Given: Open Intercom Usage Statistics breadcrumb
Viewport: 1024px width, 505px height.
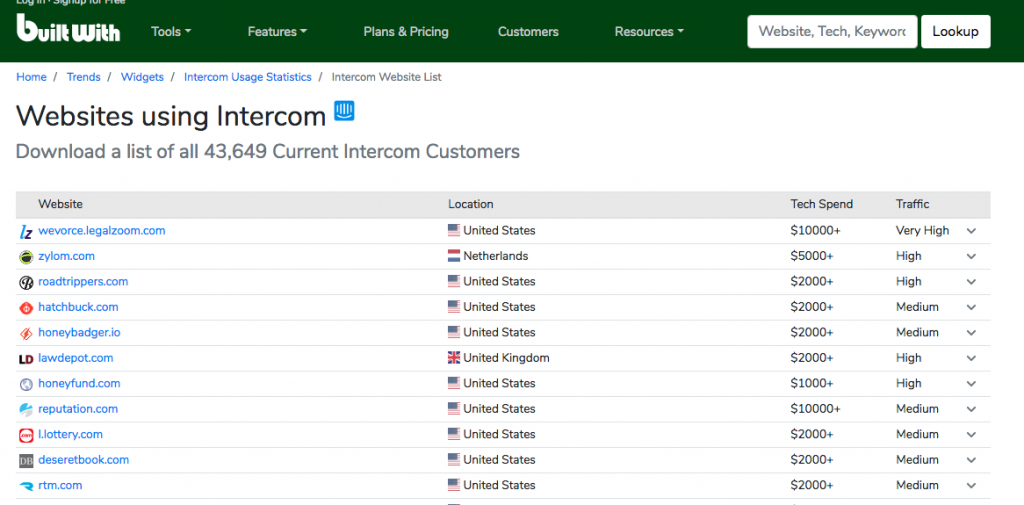Looking at the screenshot, I should coord(248,77).
